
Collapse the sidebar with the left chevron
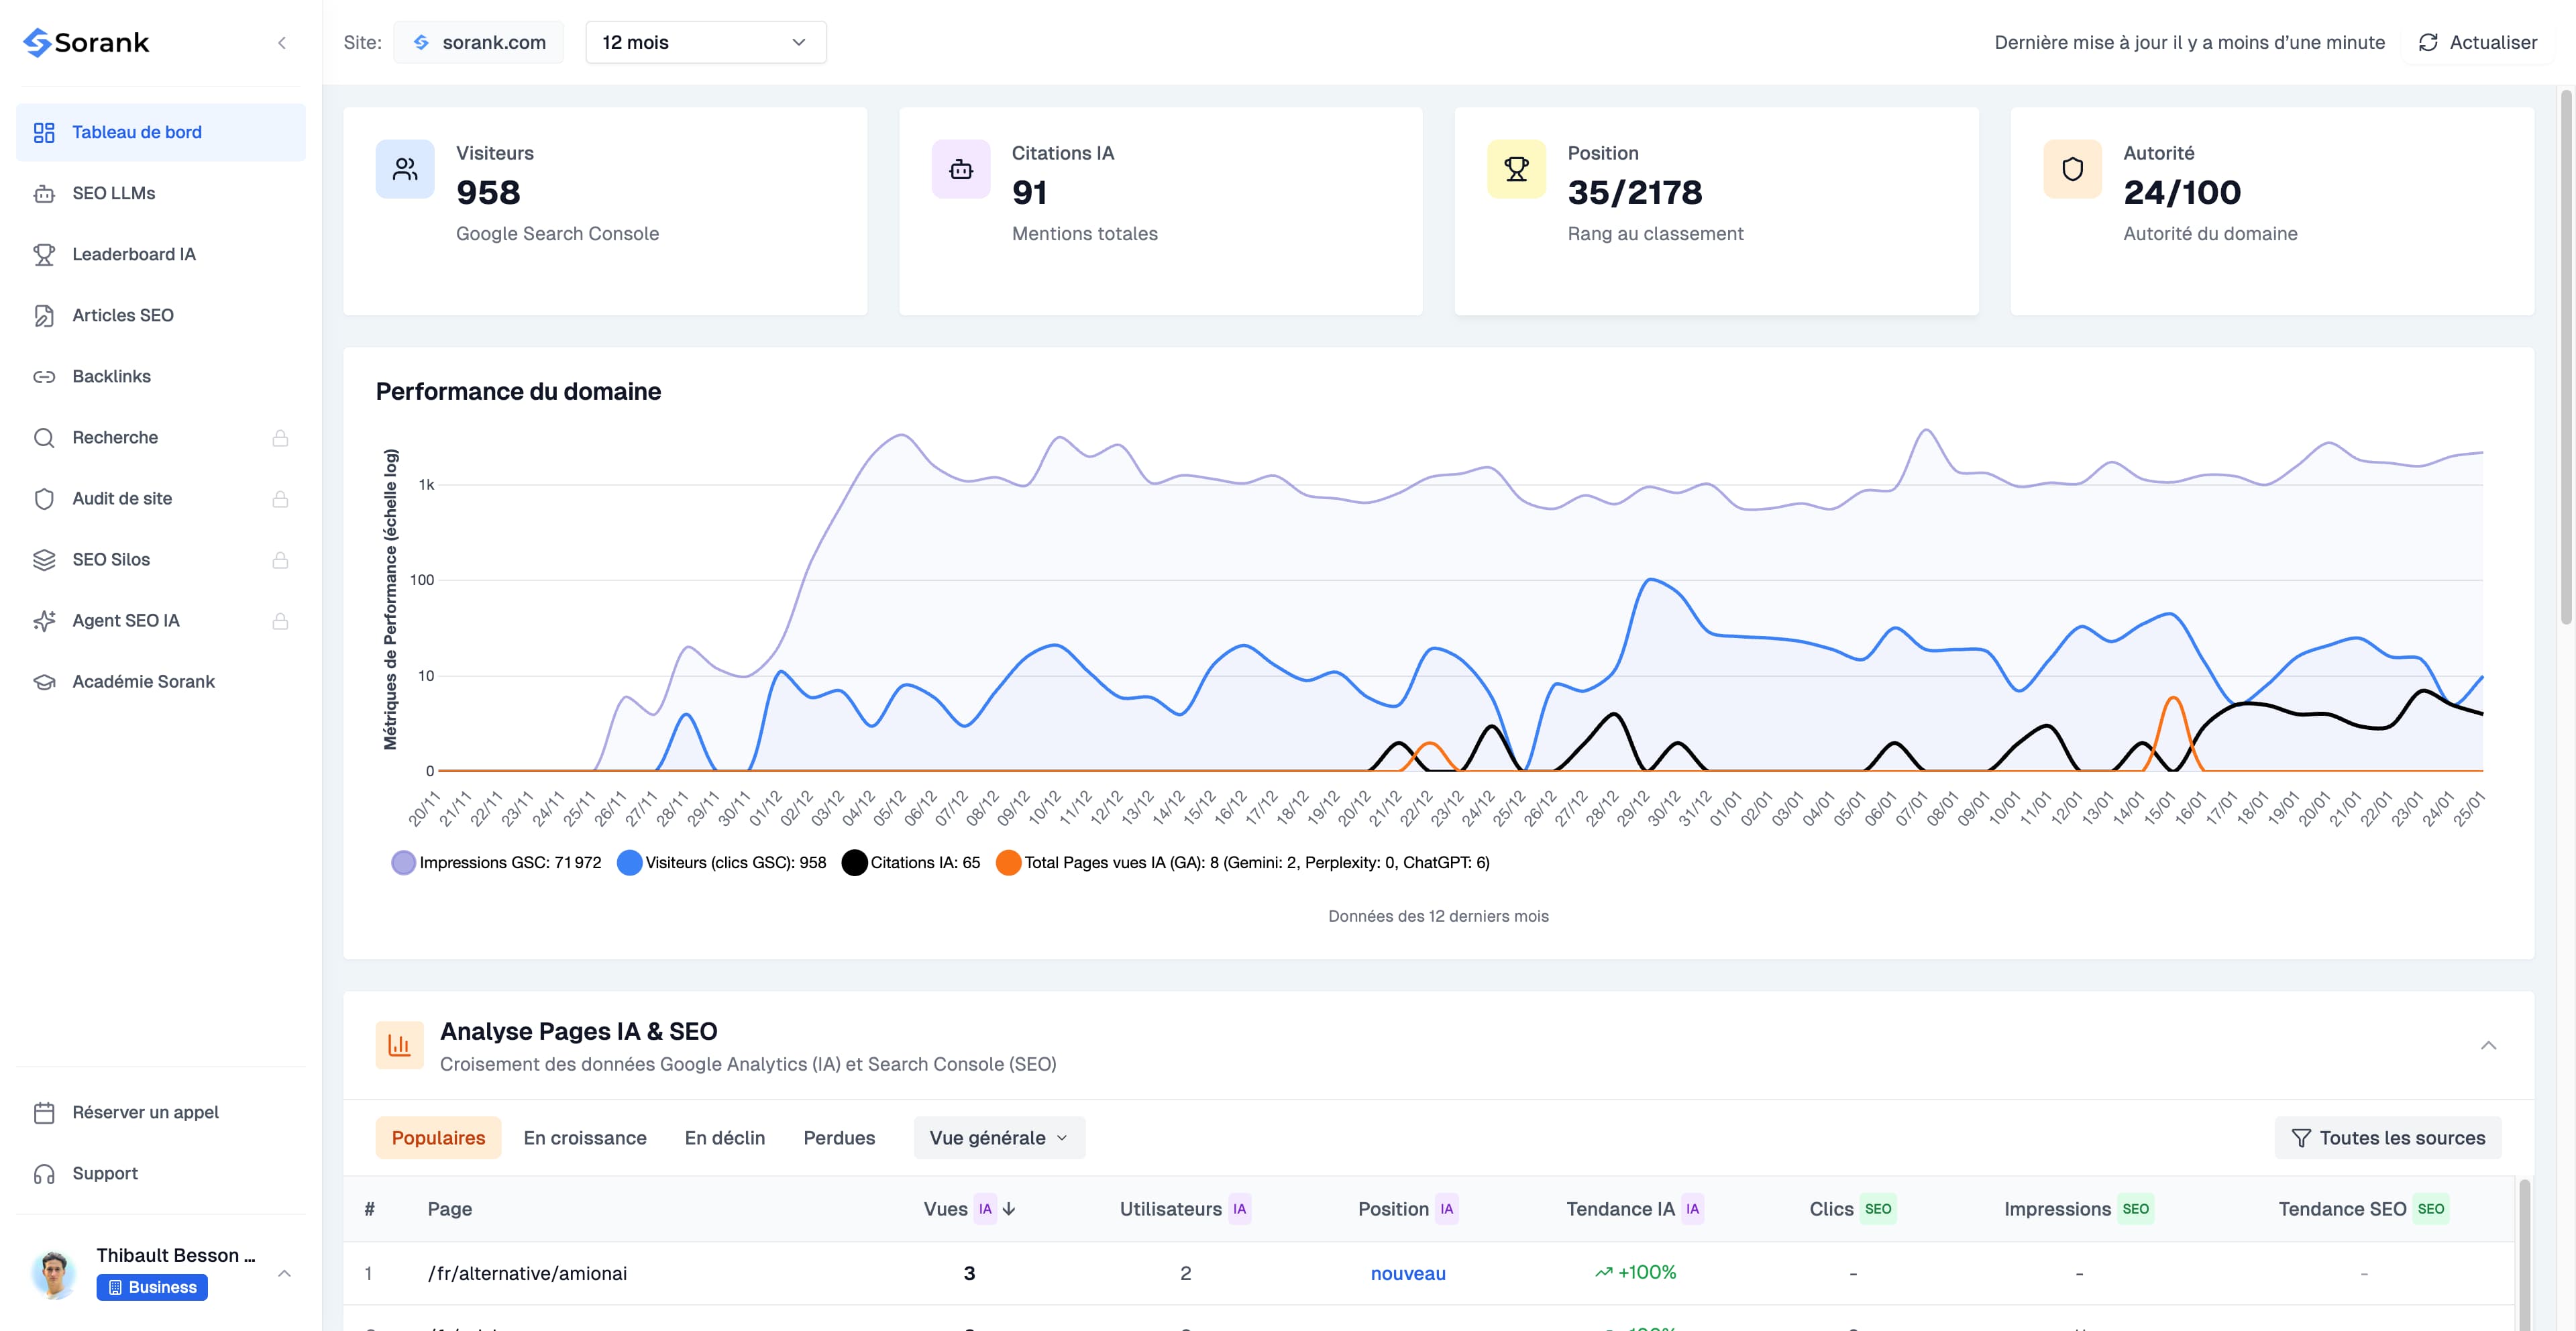[x=282, y=43]
